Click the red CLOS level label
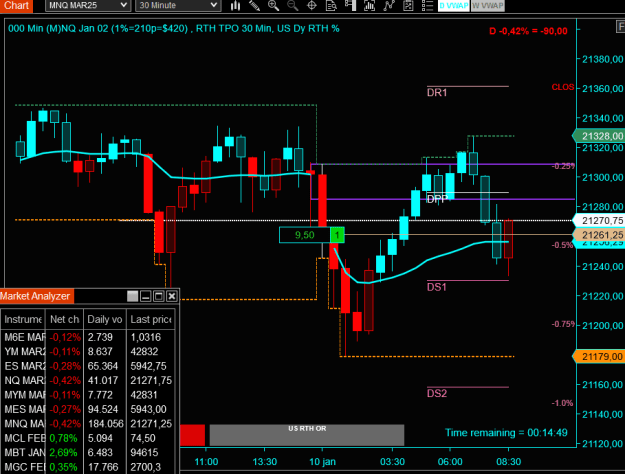The height and width of the screenshot is (474, 625). click(x=563, y=87)
